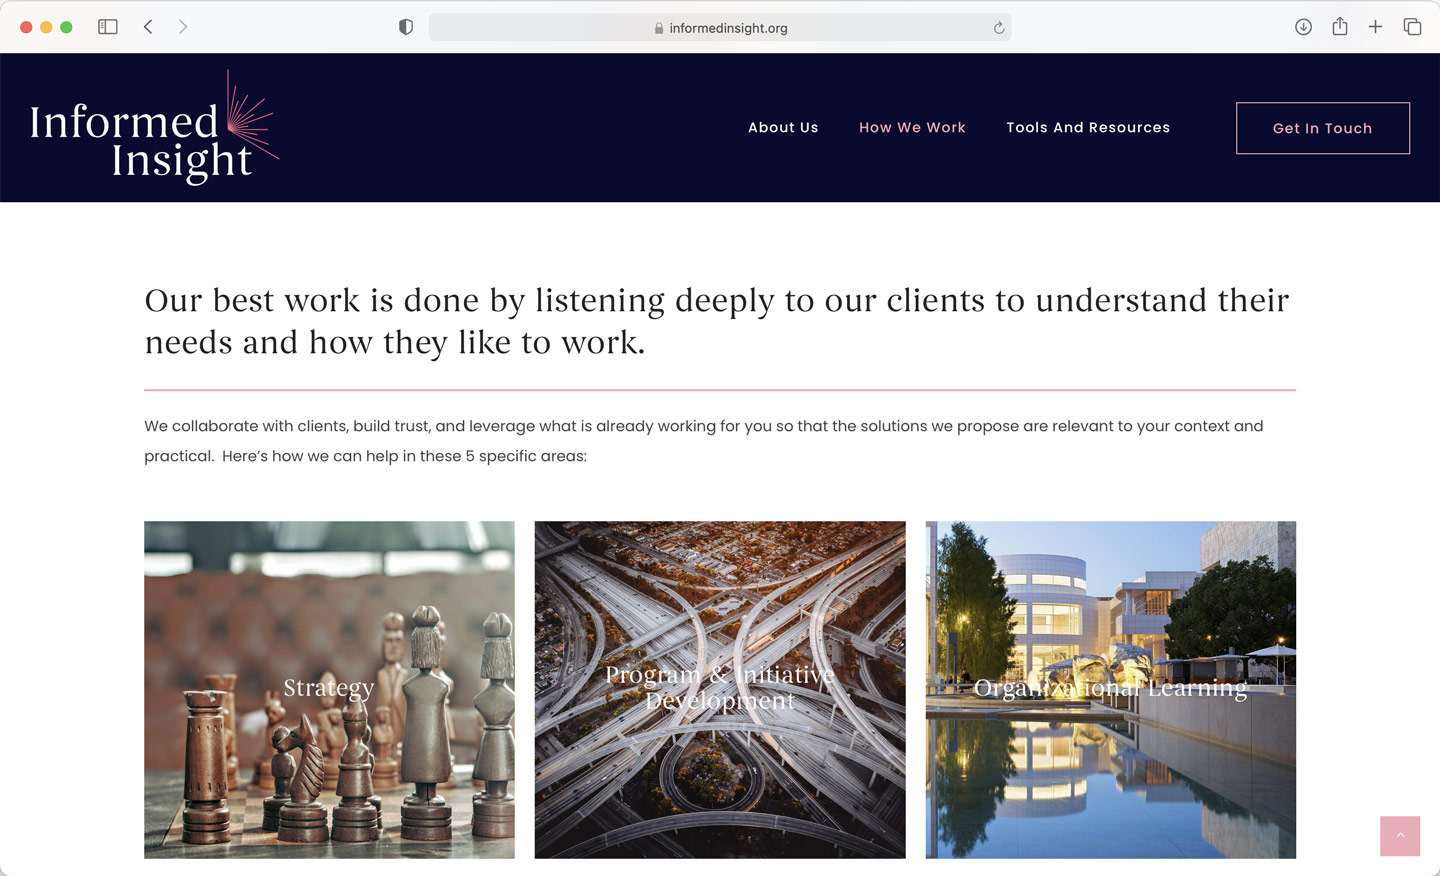The width and height of the screenshot is (1440, 876).
Task: Show the Safari downloads list
Action: coord(1303,27)
